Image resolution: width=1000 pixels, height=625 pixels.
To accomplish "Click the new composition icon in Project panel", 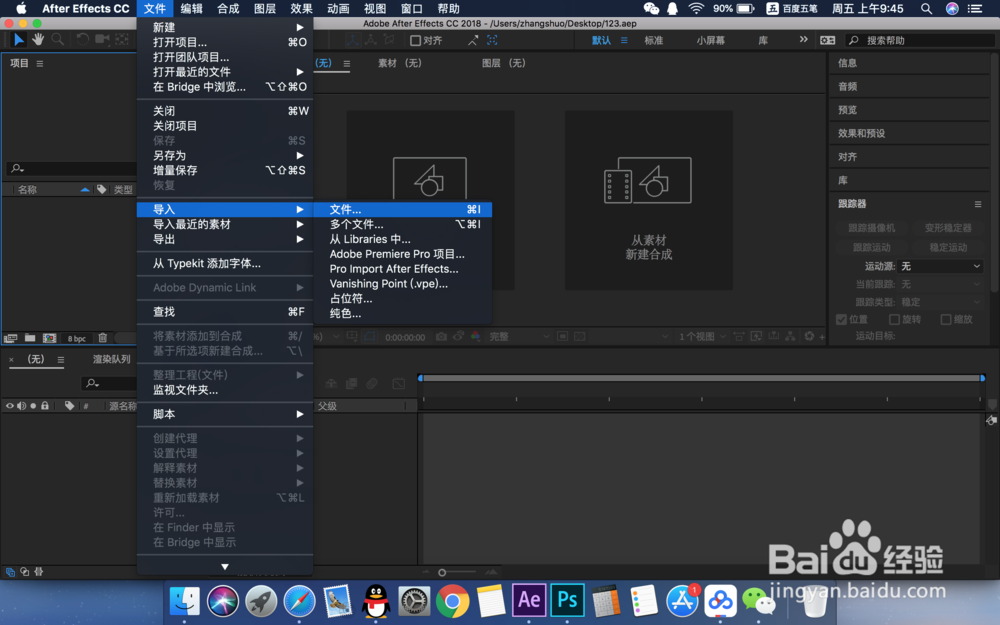I will [x=49, y=338].
